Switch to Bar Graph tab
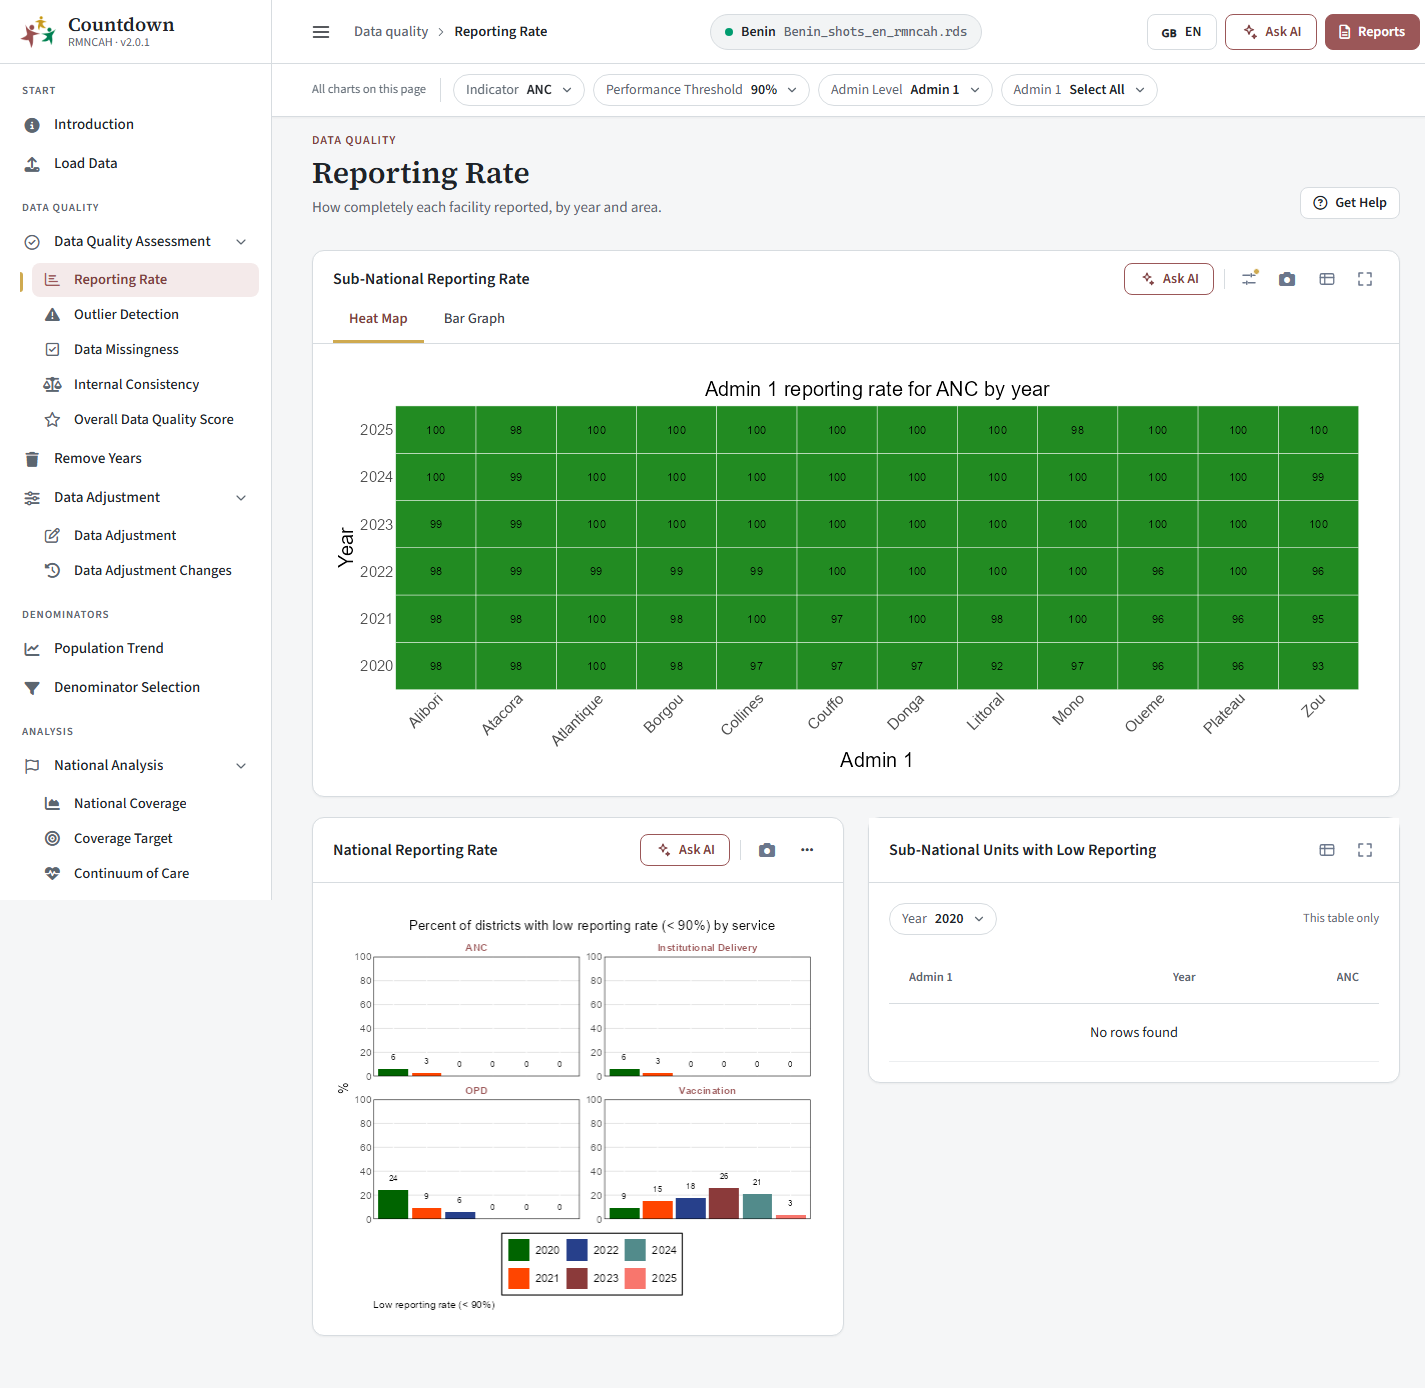The image size is (1425, 1388). click(474, 319)
